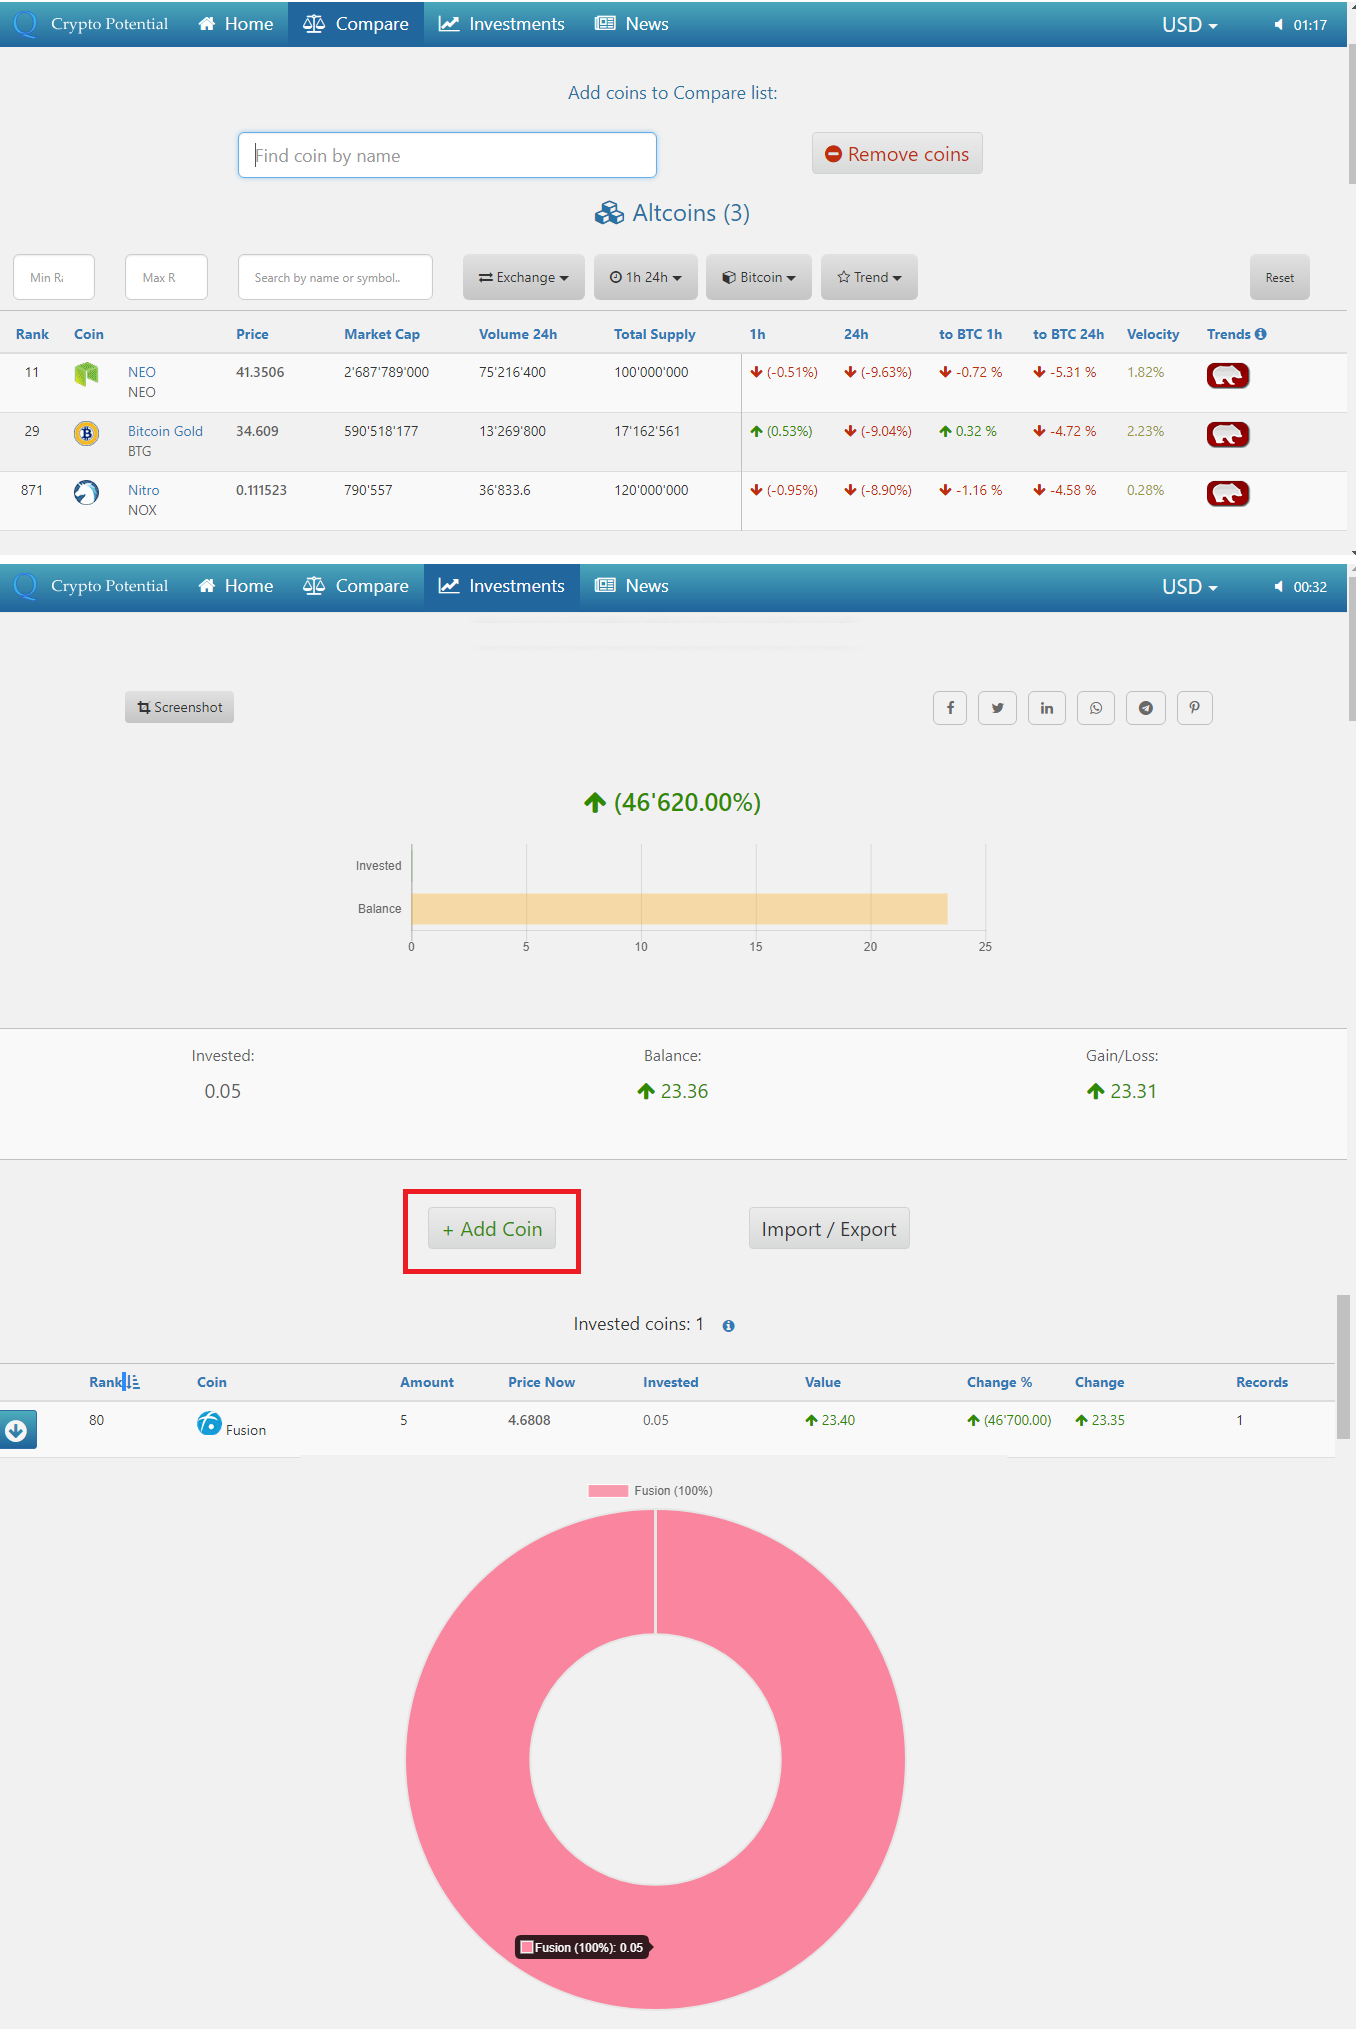Sort altcoins by Total Supply column
This screenshot has height=2029, width=1356.
click(655, 334)
